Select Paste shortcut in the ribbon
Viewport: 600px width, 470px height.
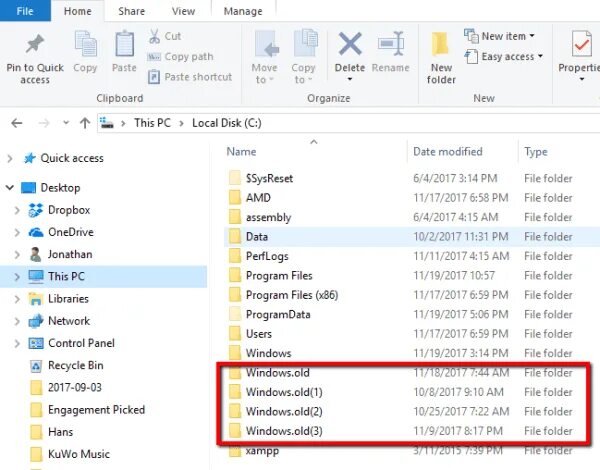pyautogui.click(x=190, y=77)
